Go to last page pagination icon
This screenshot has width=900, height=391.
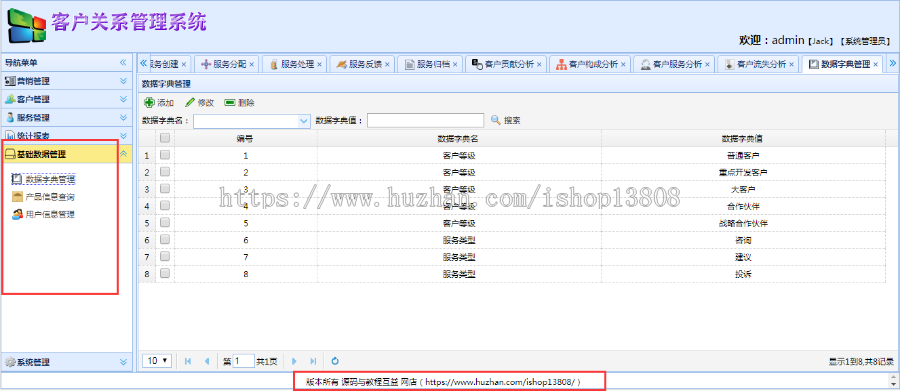click(313, 361)
